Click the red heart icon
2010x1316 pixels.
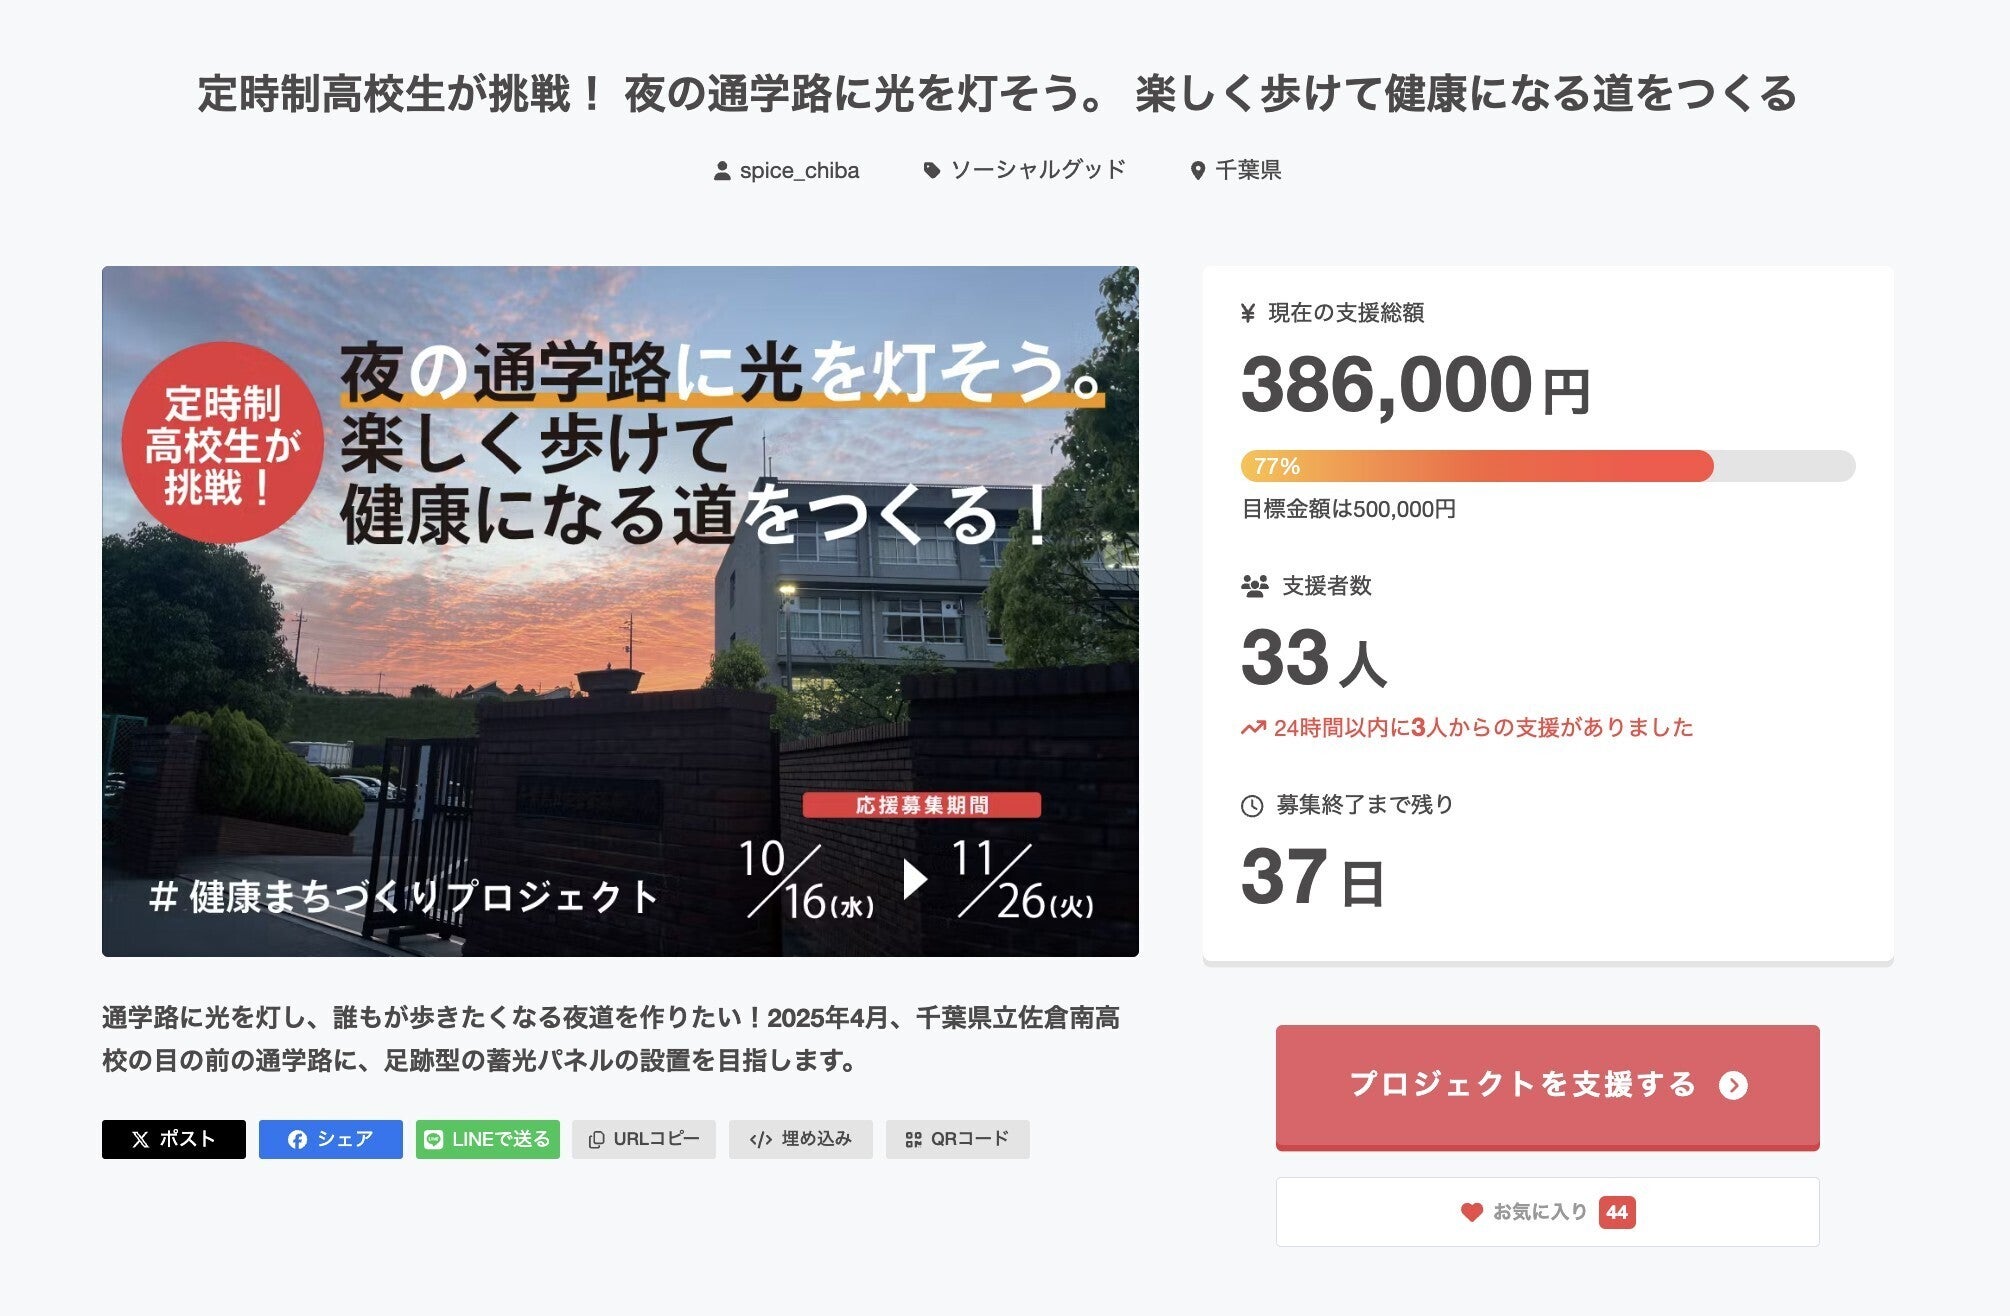click(1471, 1212)
